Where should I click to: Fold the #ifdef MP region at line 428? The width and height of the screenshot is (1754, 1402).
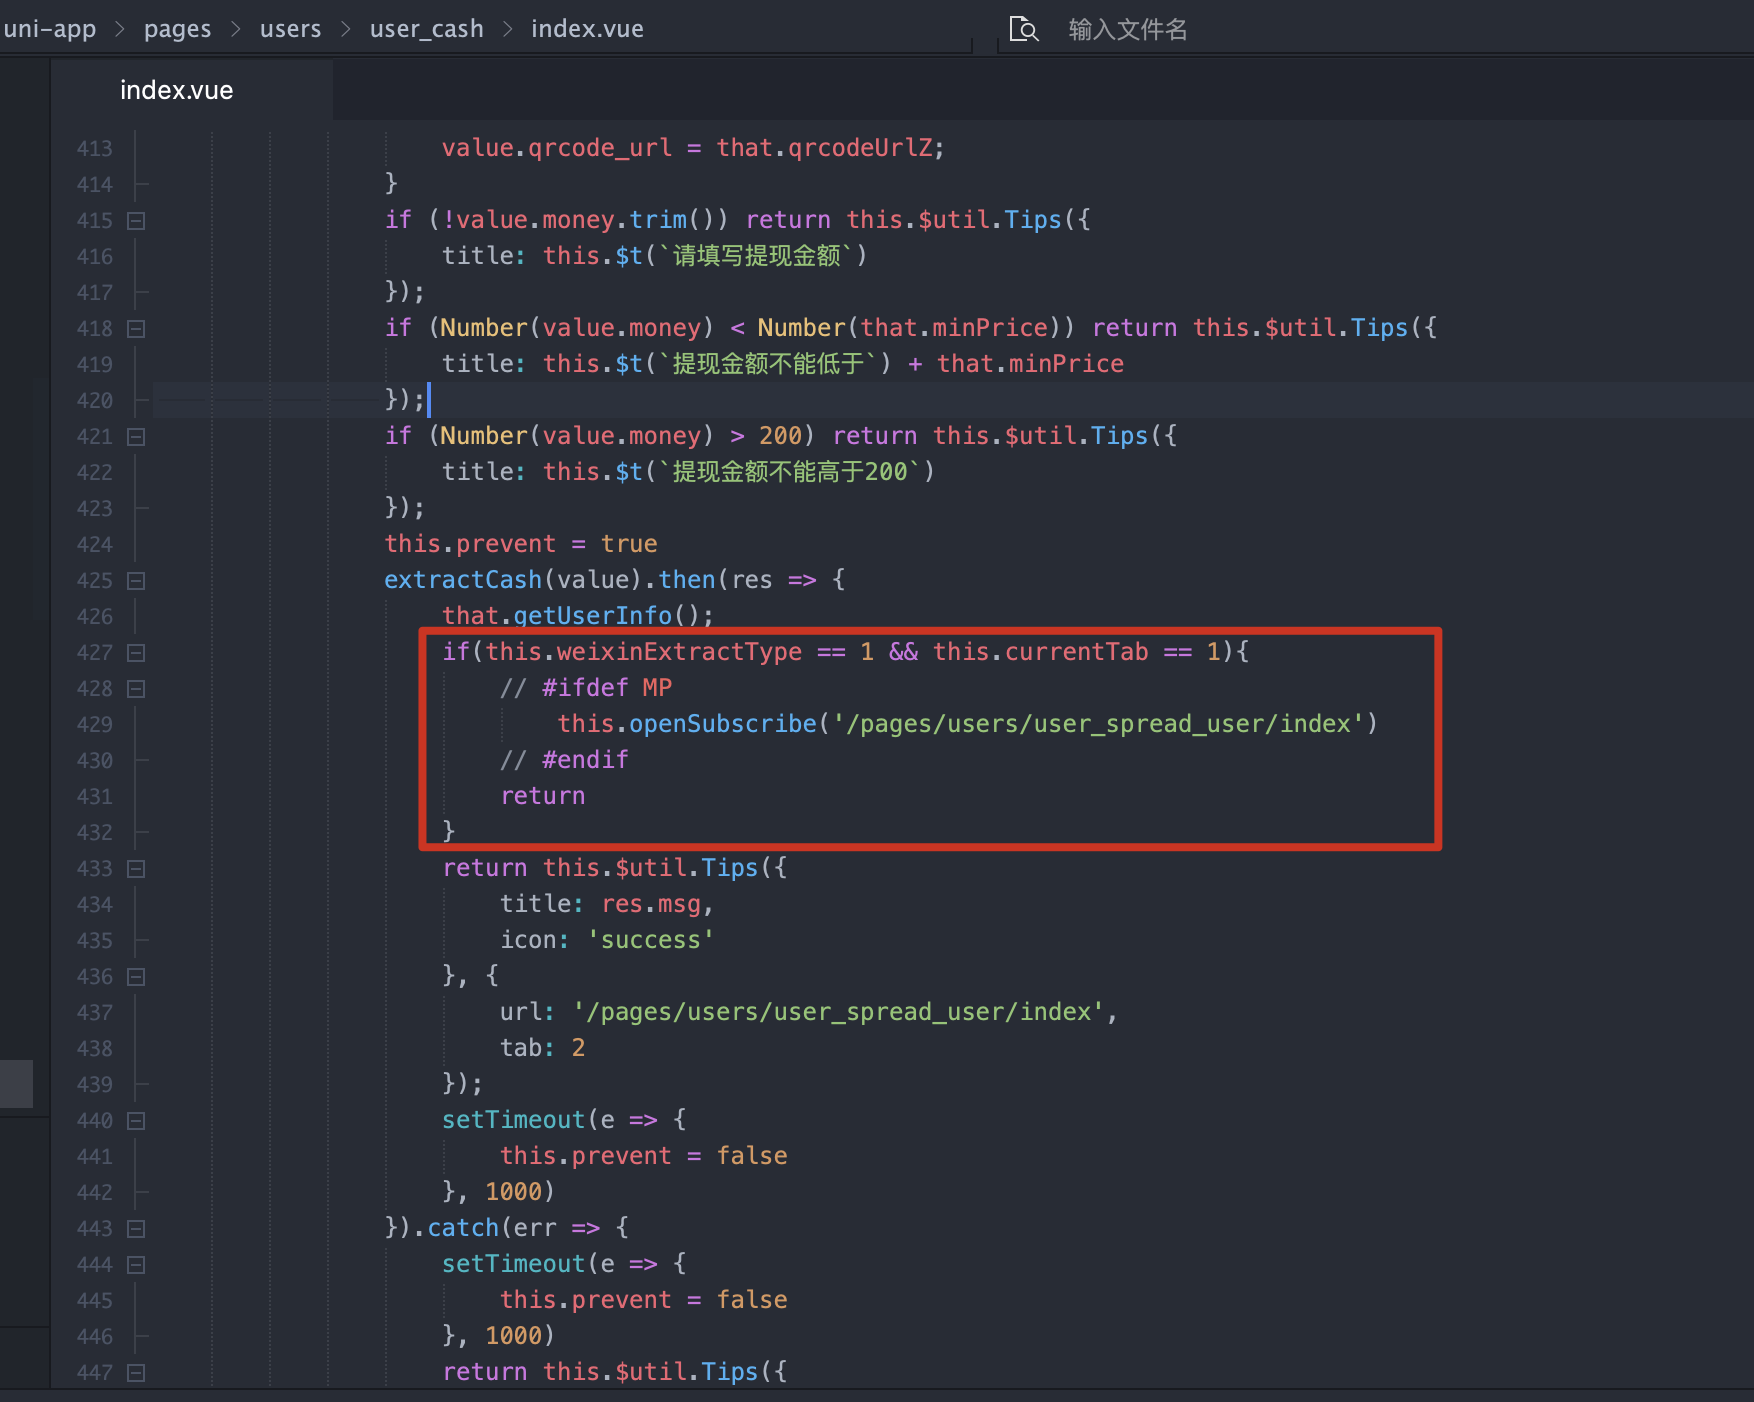137,689
